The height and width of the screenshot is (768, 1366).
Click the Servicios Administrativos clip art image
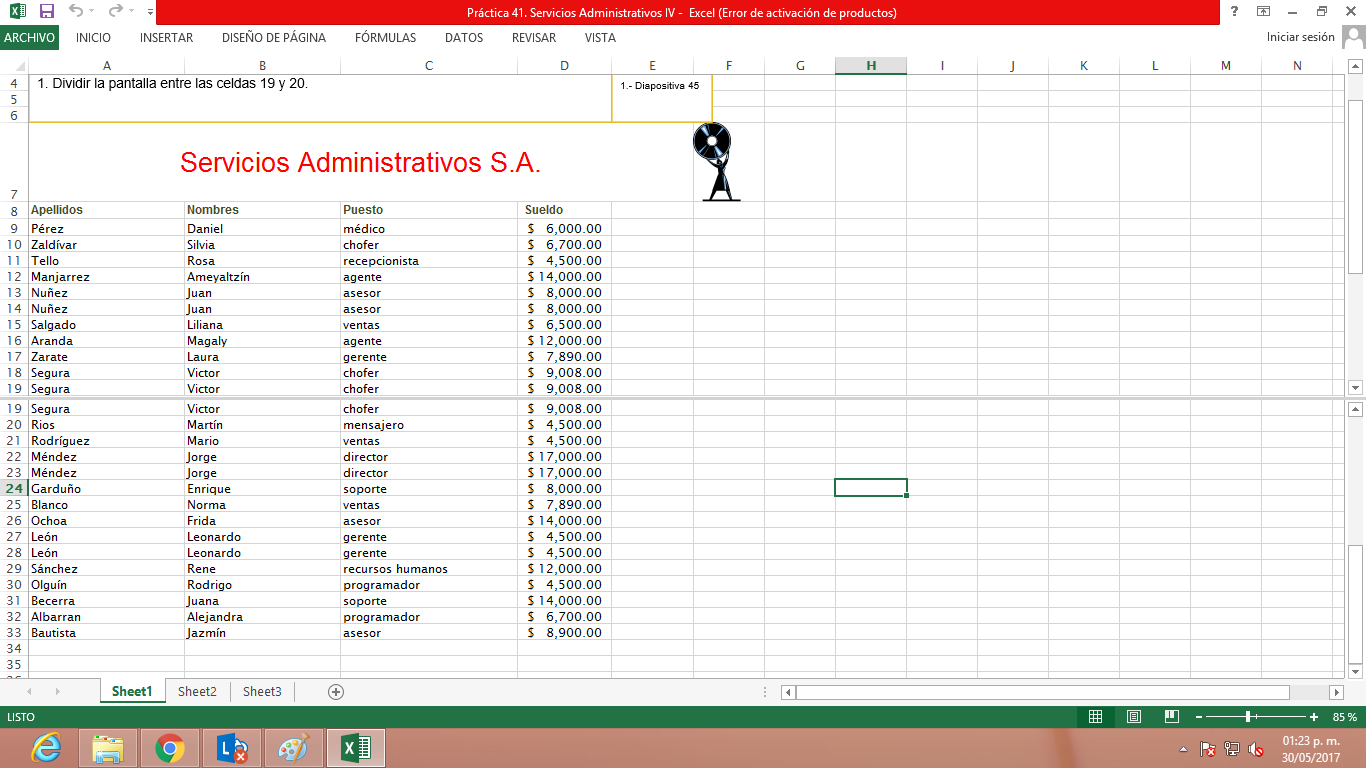pos(718,161)
